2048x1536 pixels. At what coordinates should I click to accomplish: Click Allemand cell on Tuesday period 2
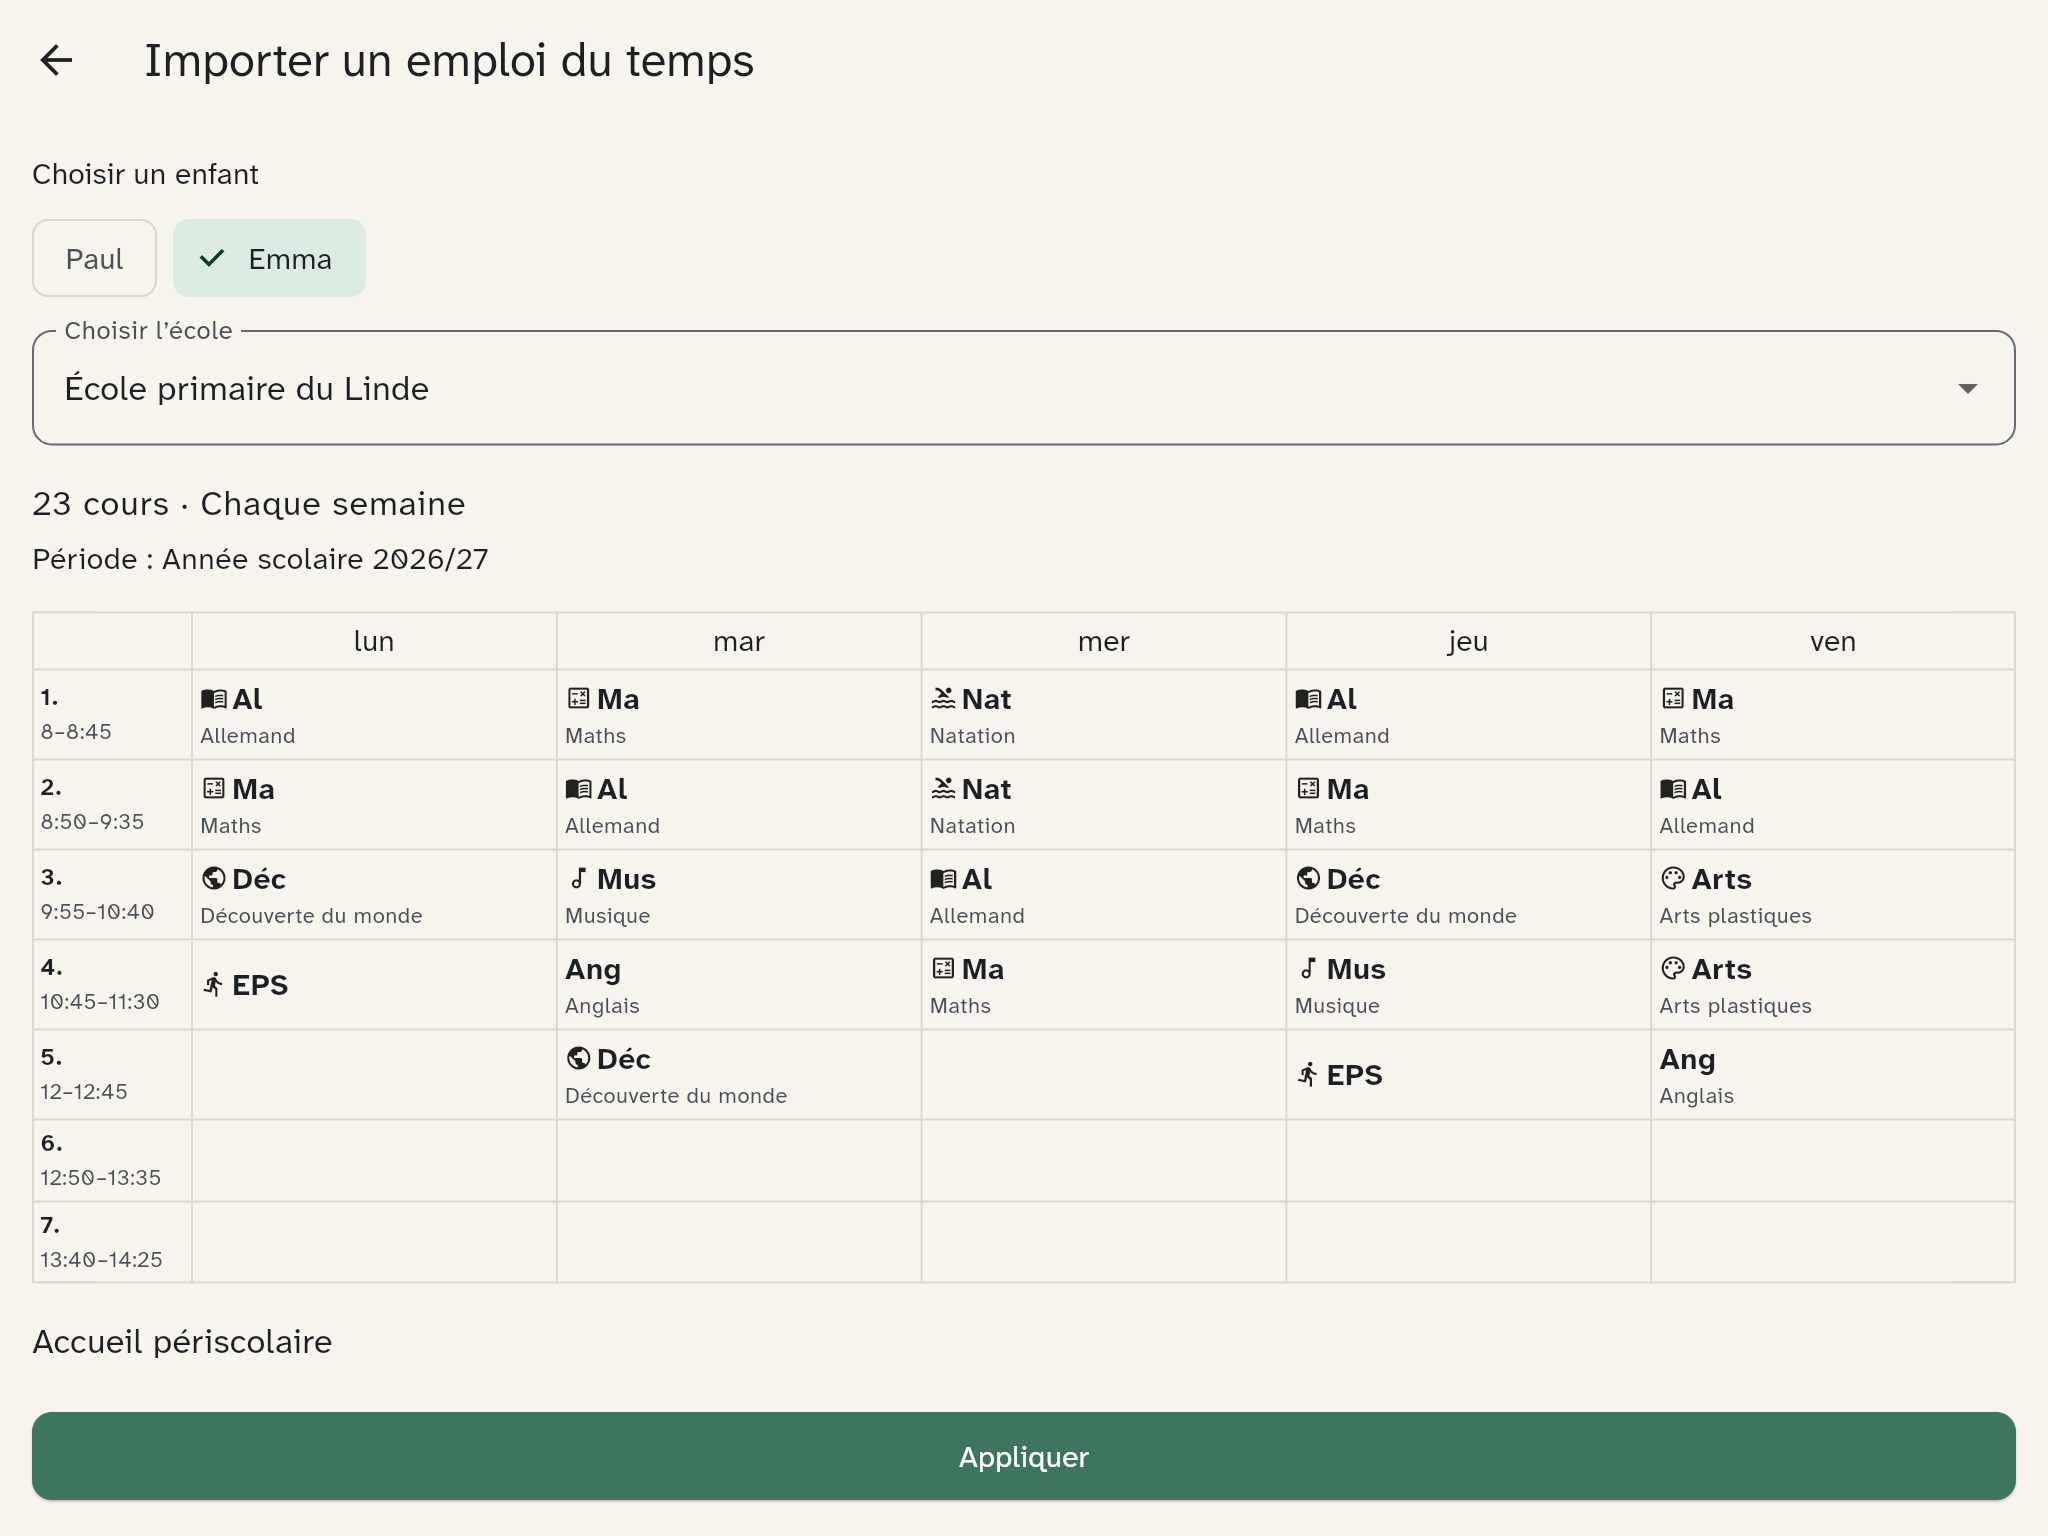pos(739,805)
